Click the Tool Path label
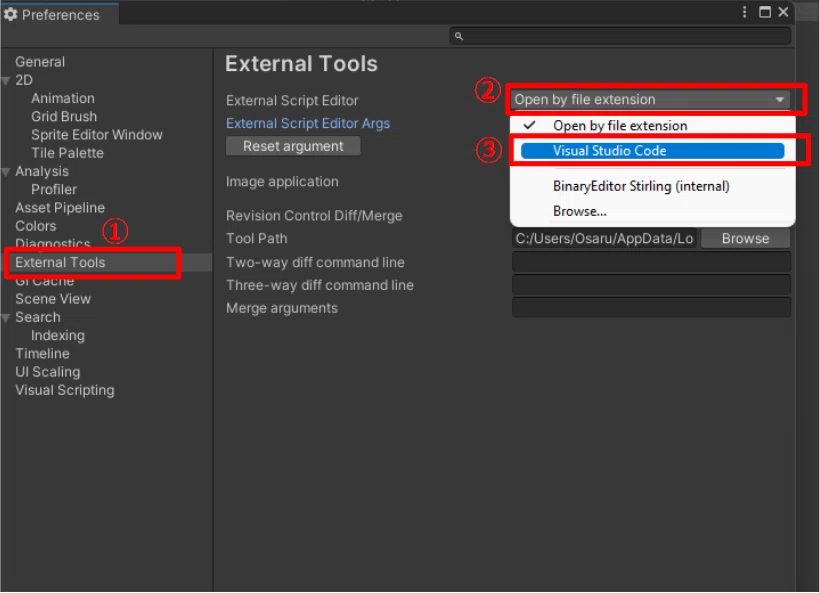 coord(256,239)
